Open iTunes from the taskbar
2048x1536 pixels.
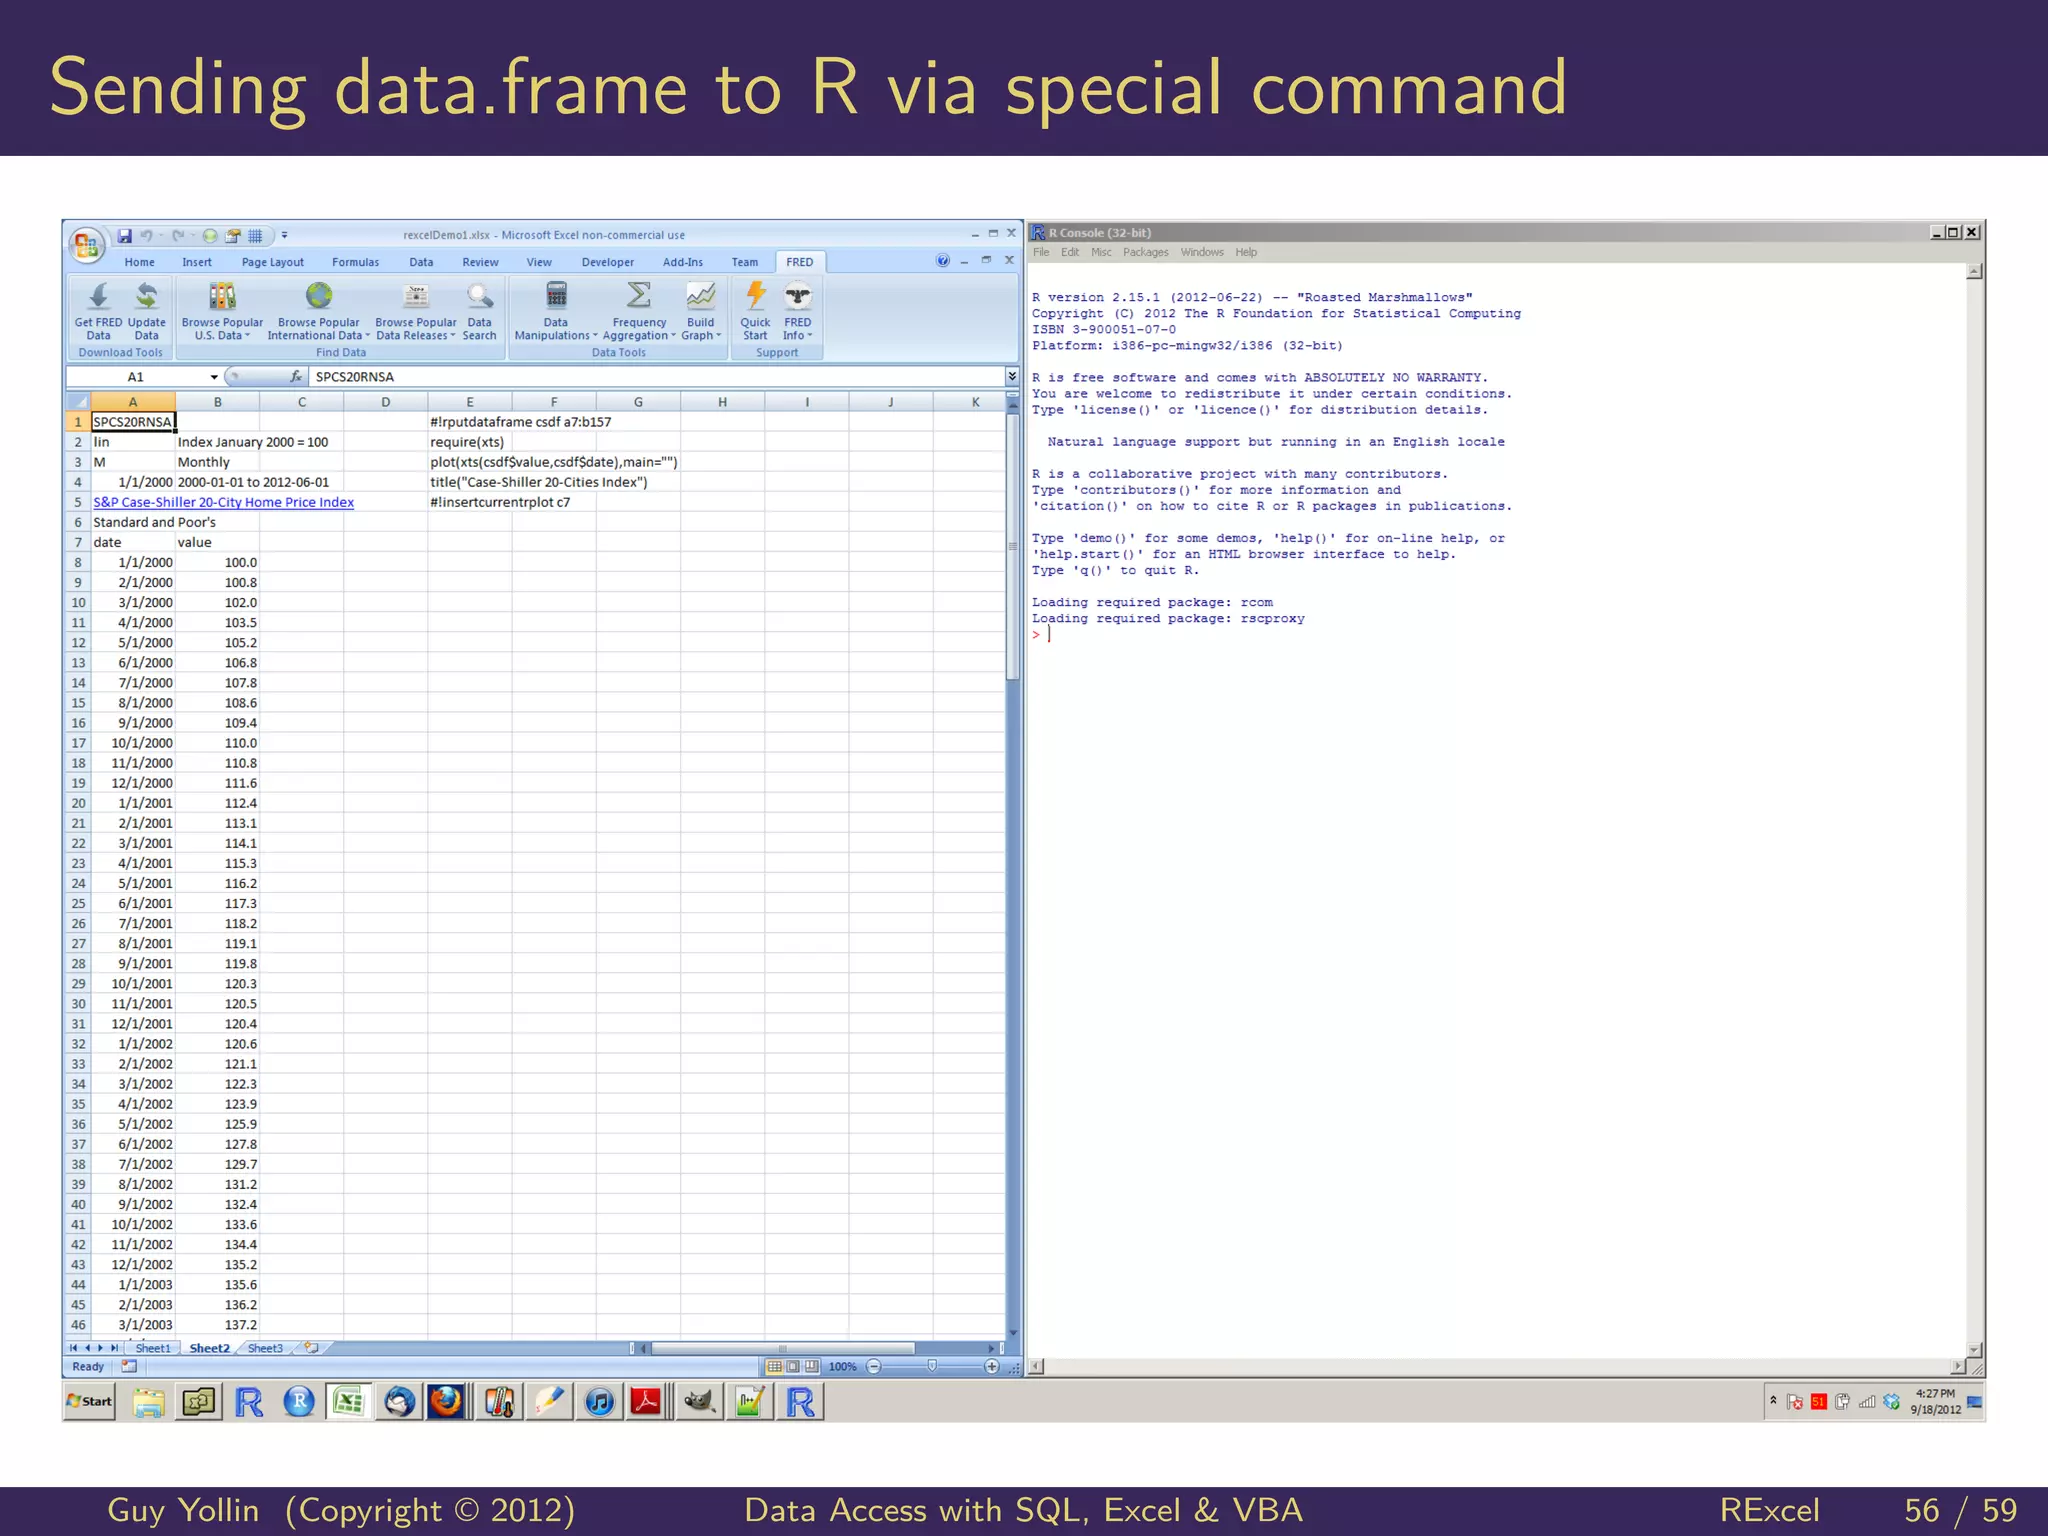(599, 1401)
